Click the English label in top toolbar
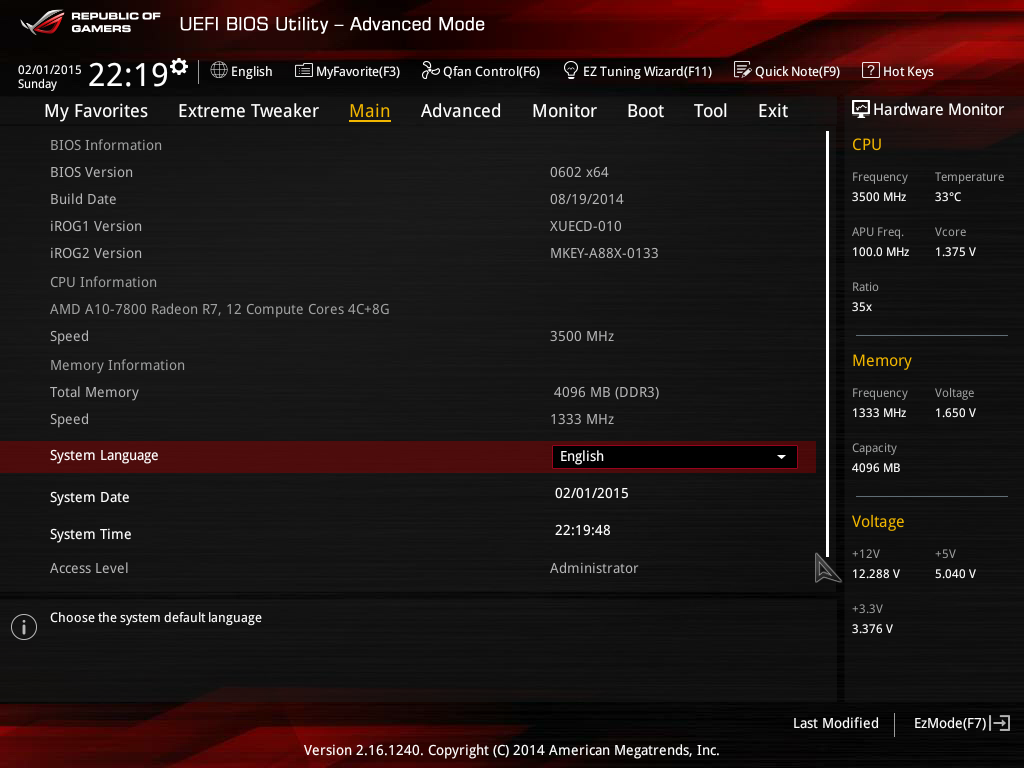The width and height of the screenshot is (1024, 768). 251,71
